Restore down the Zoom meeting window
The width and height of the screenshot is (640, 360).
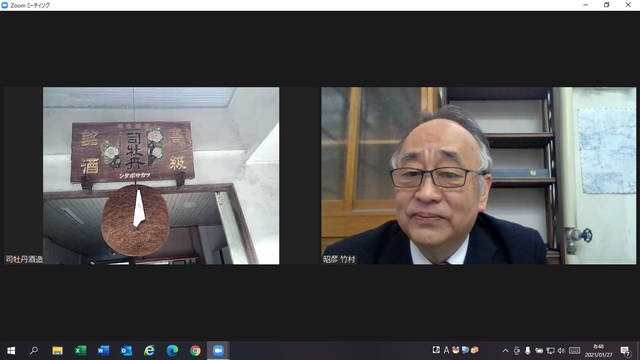(607, 5)
